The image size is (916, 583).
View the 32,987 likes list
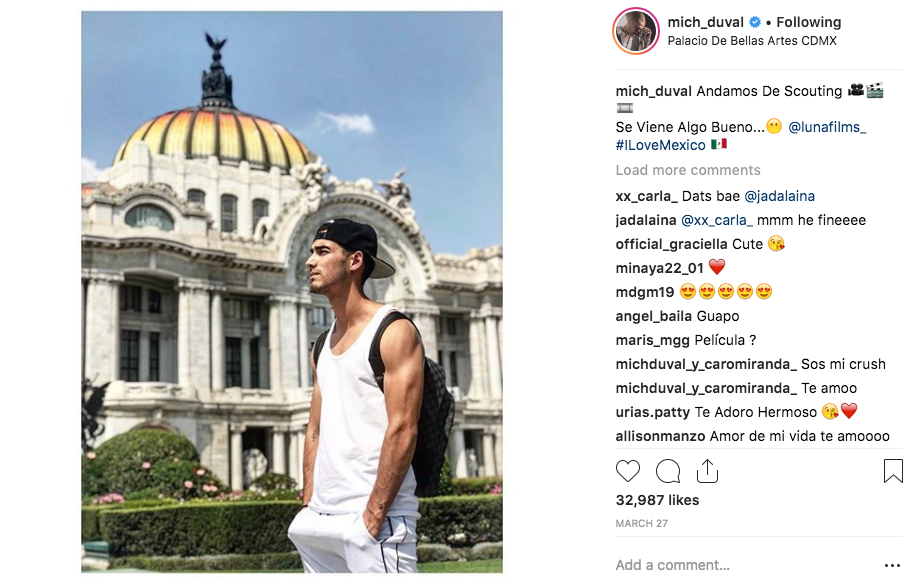pyautogui.click(x=657, y=500)
